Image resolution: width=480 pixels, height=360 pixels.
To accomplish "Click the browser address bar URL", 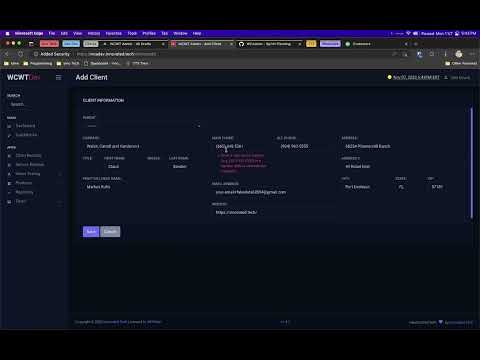I will pos(116,54).
